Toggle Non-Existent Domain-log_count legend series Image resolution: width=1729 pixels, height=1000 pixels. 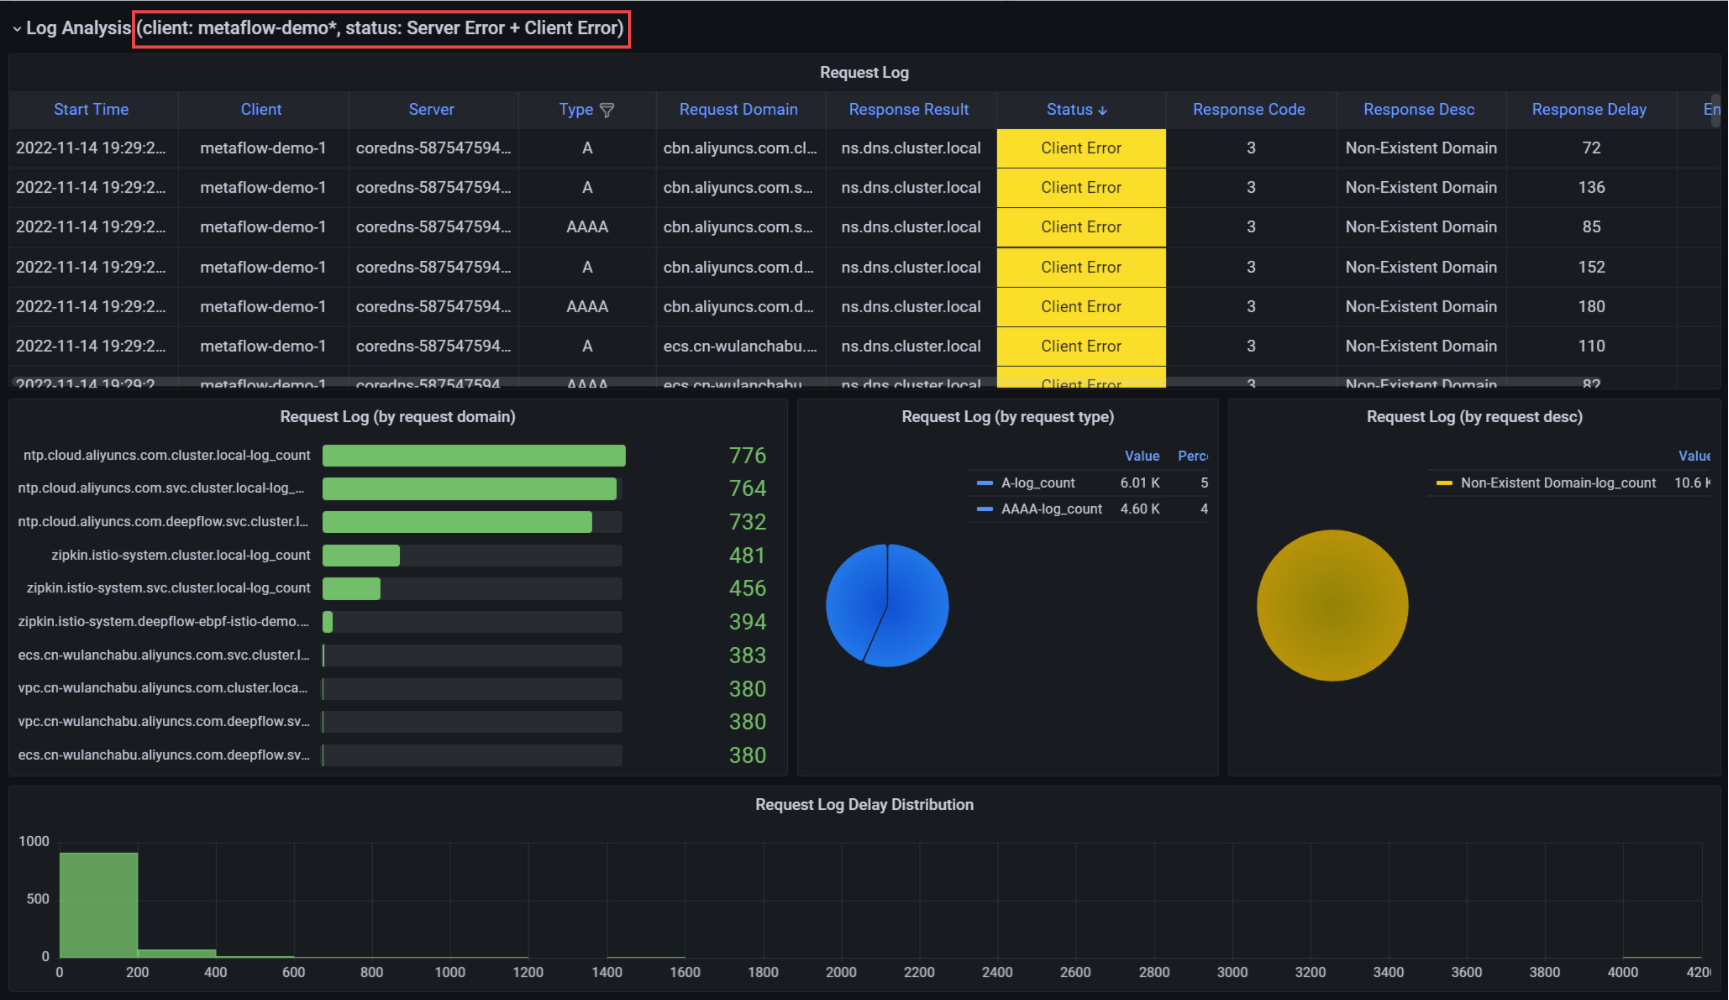click(1558, 483)
